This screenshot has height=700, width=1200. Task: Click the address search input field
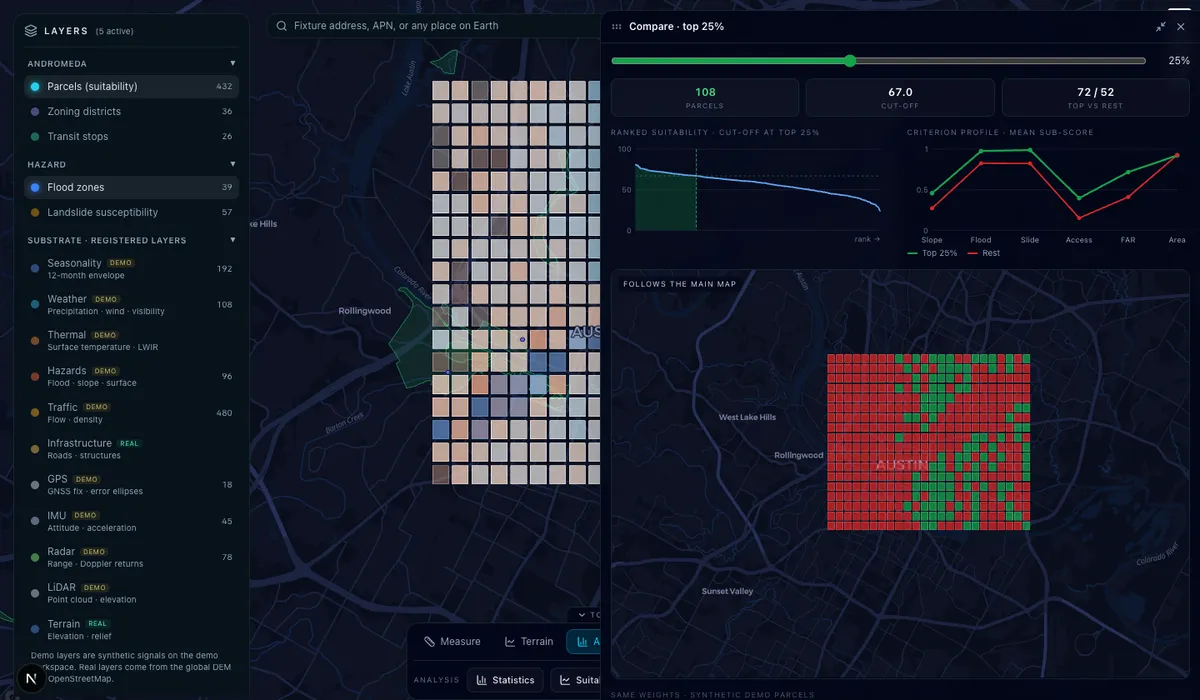(x=433, y=26)
